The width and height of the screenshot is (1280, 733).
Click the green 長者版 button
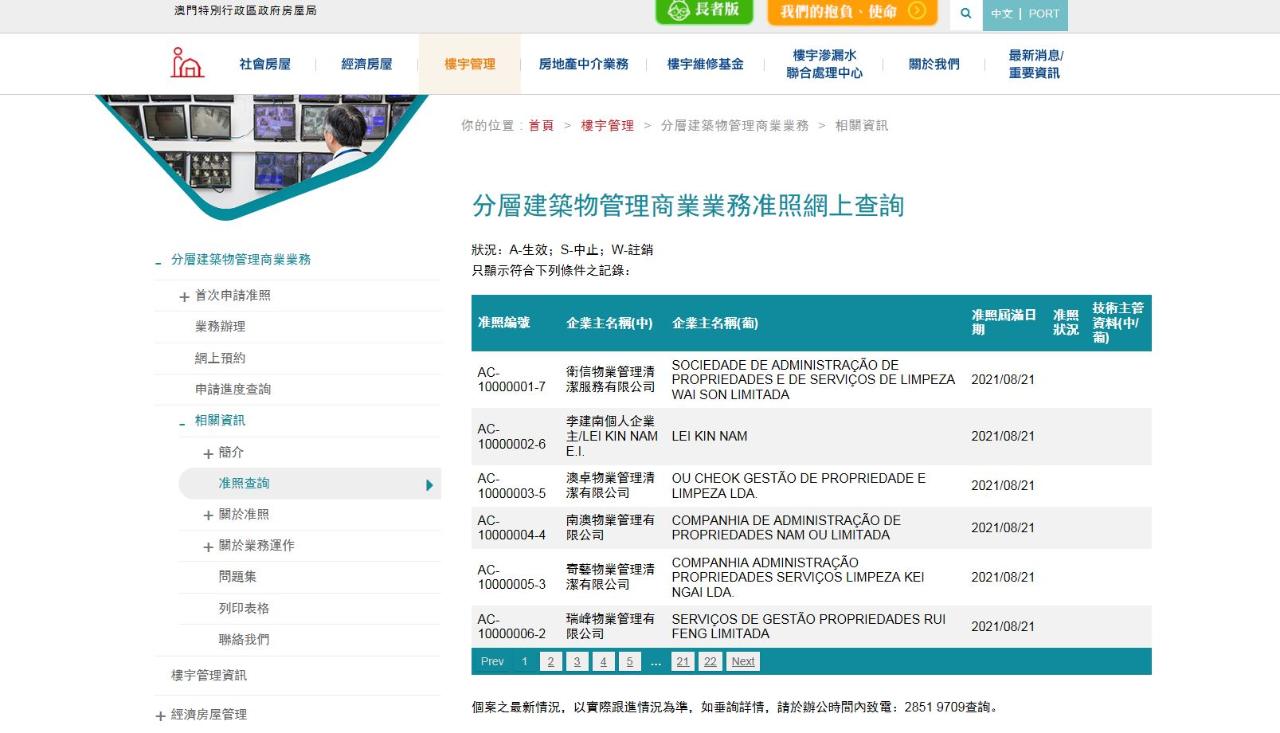[704, 11]
